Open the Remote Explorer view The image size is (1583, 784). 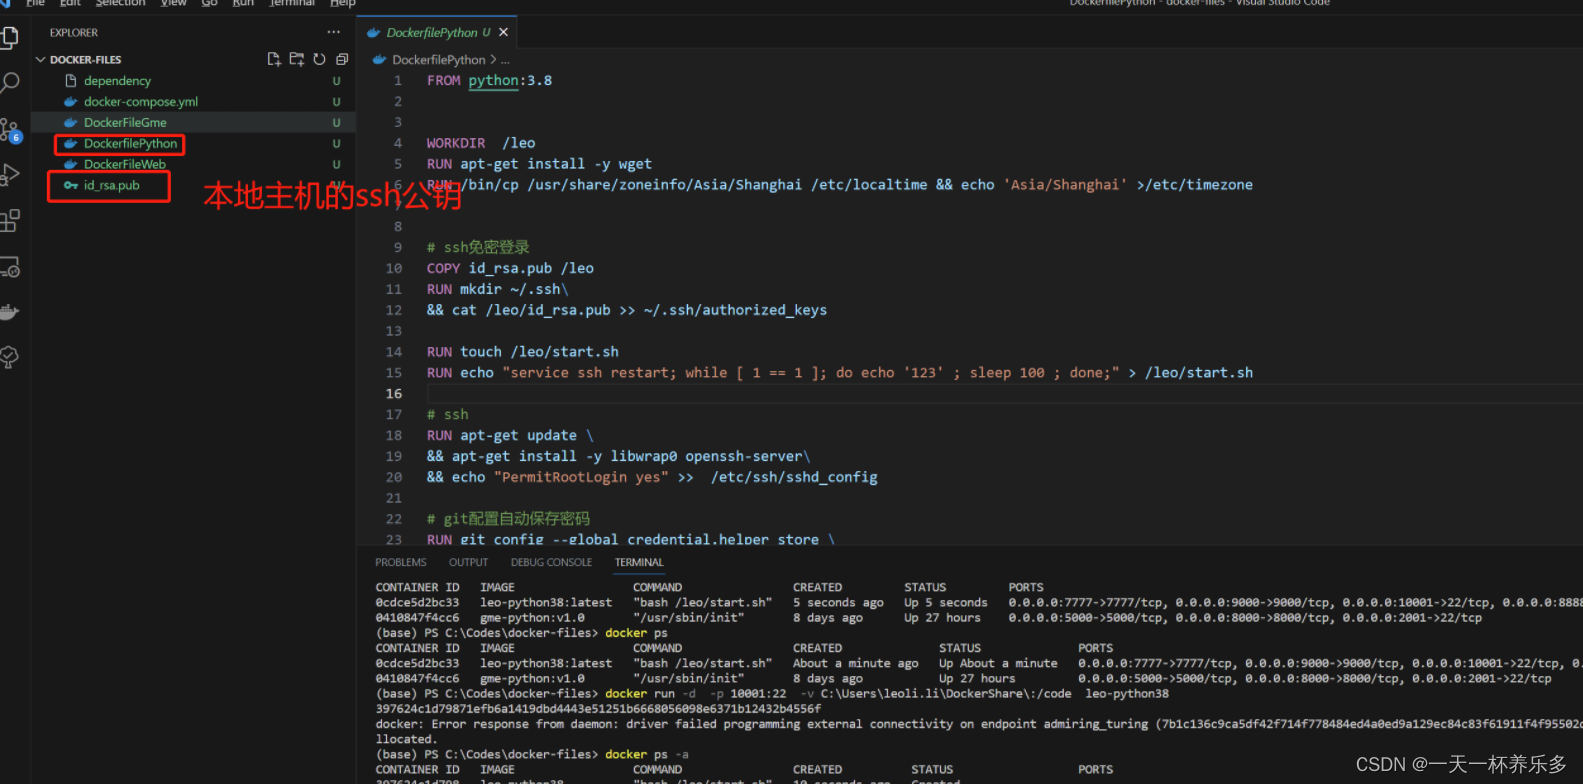(x=10, y=267)
